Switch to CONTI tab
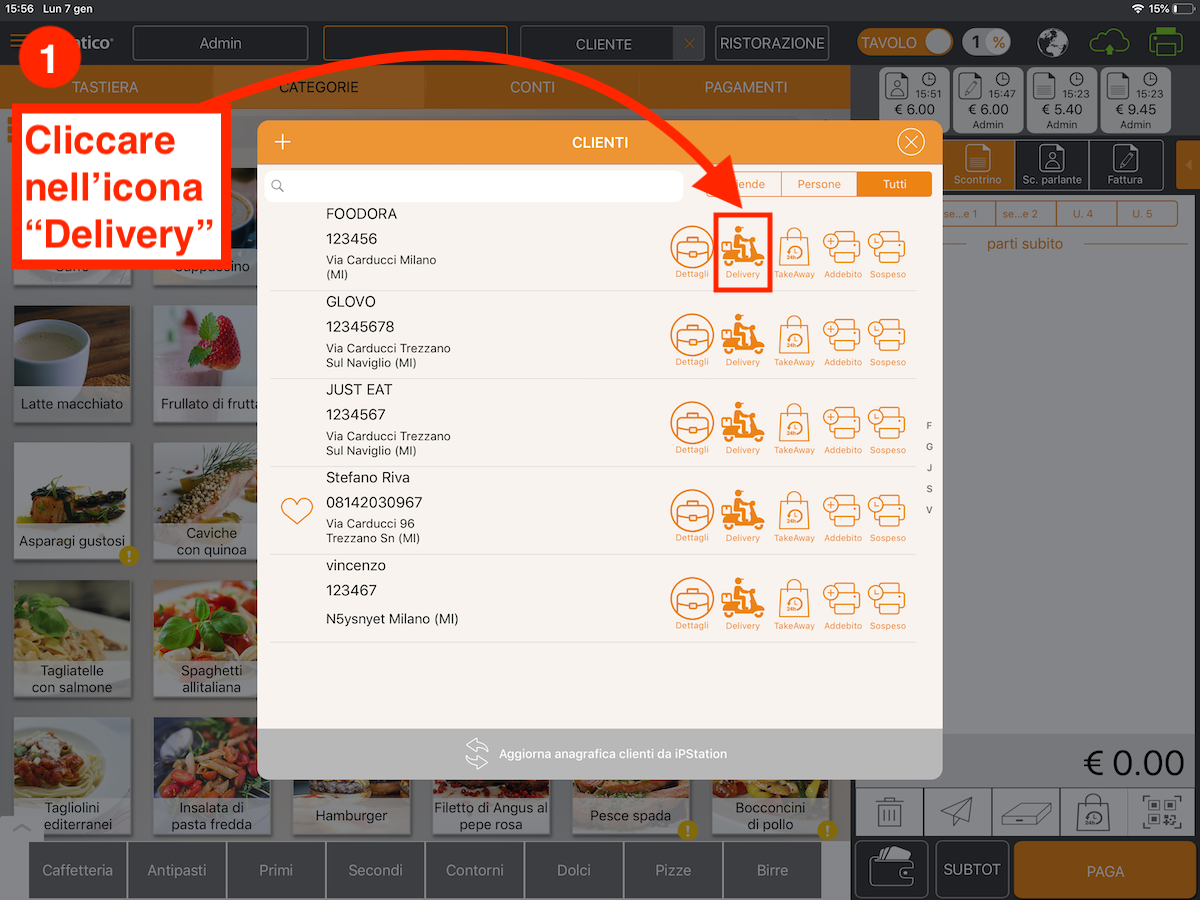This screenshot has width=1200, height=900. coord(532,87)
